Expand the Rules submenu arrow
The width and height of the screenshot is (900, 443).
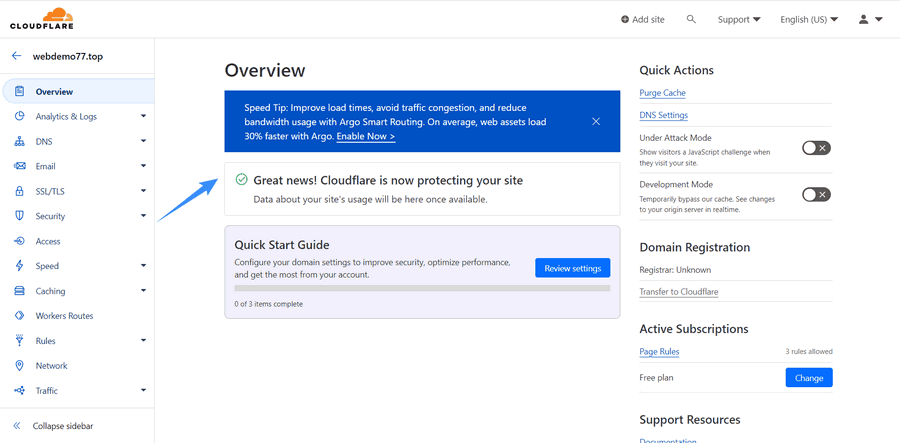[143, 340]
